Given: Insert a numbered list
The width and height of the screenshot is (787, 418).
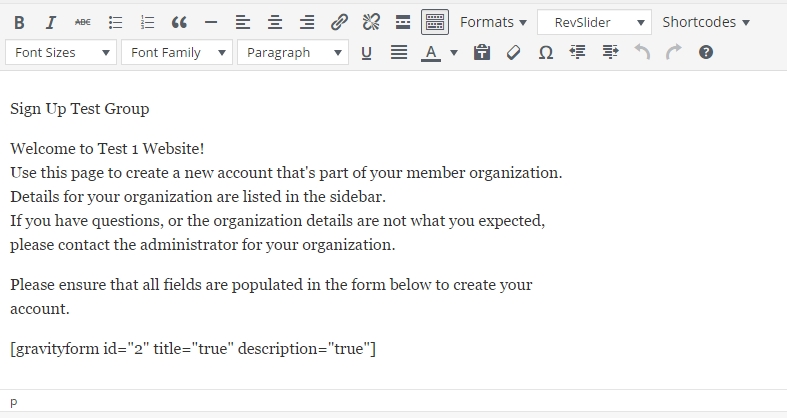Looking at the screenshot, I should pos(147,22).
